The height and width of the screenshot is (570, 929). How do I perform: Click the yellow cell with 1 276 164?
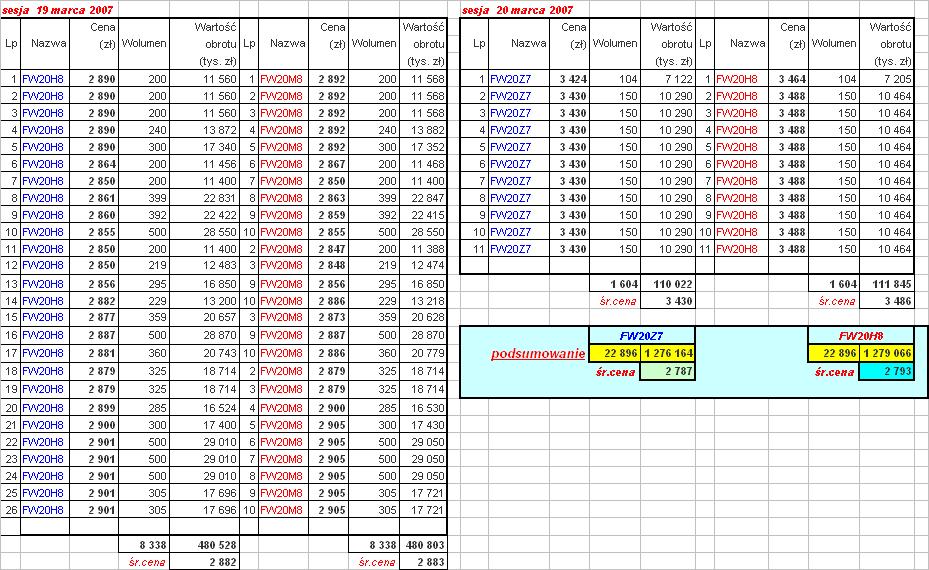(667, 353)
